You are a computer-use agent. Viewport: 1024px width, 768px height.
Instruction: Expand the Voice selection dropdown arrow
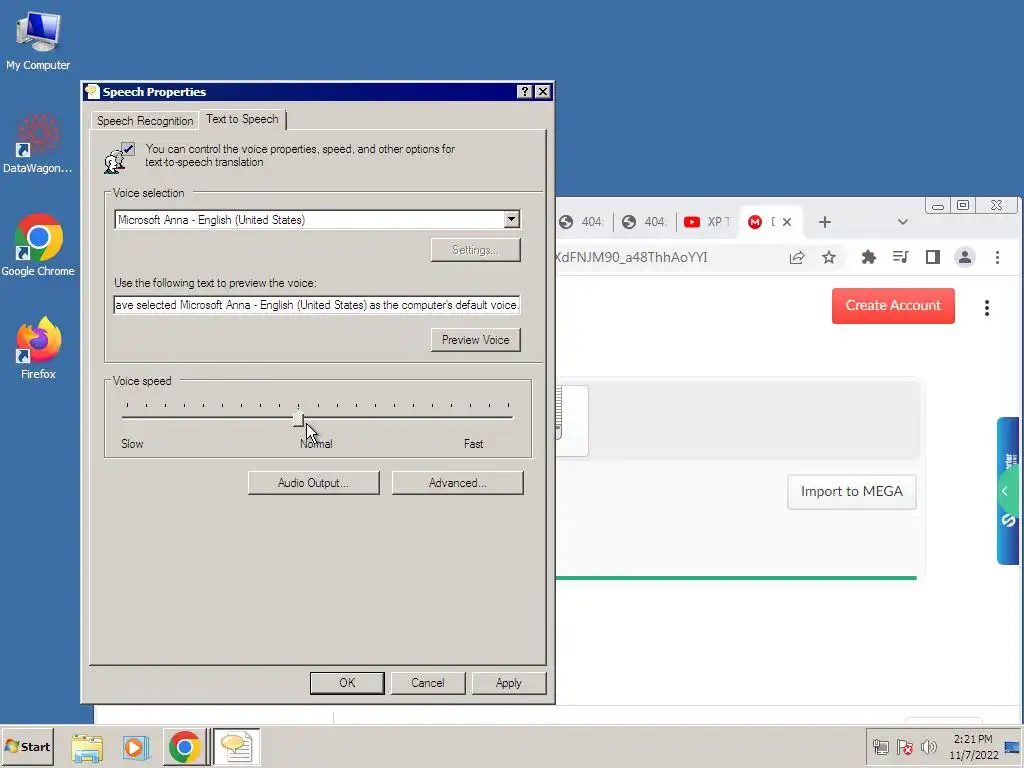[512, 219]
